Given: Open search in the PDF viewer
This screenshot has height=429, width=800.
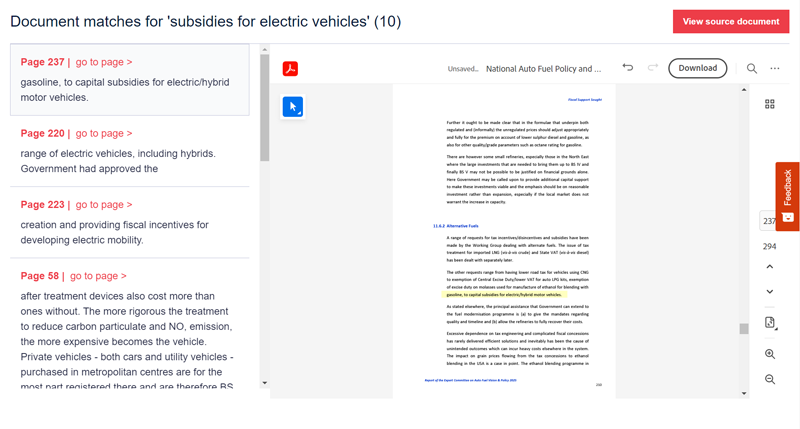Looking at the screenshot, I should pos(752,68).
